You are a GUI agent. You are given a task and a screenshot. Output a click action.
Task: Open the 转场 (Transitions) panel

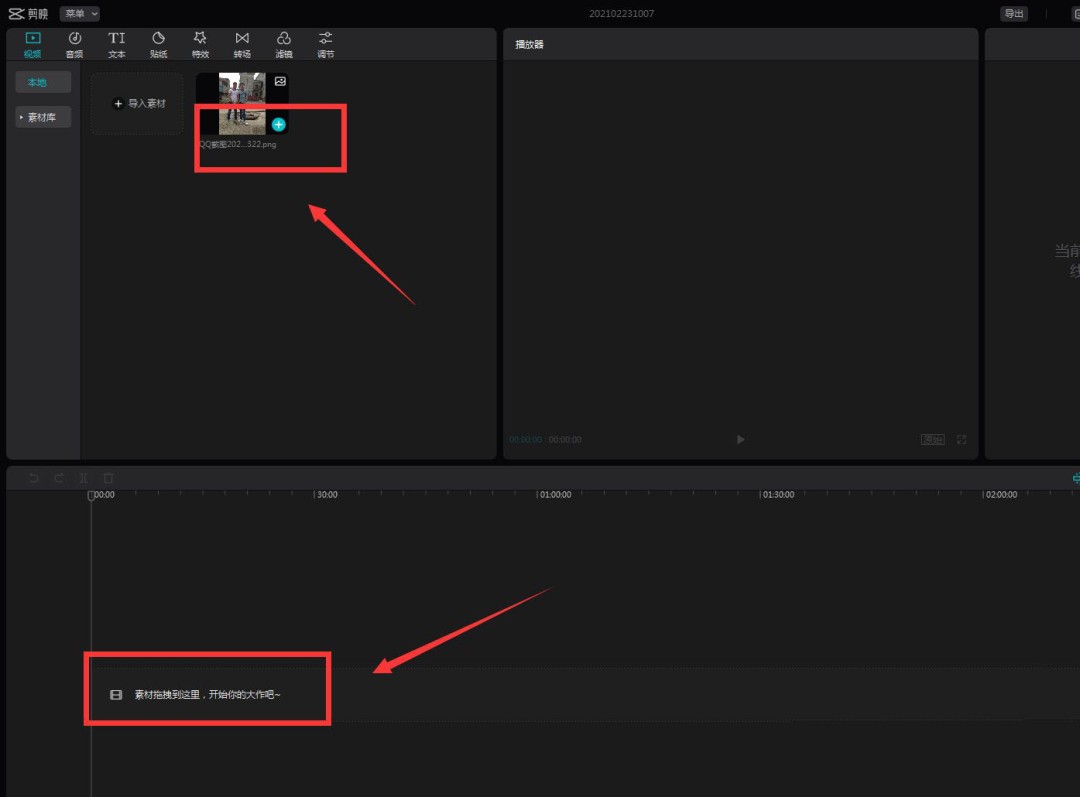click(242, 44)
